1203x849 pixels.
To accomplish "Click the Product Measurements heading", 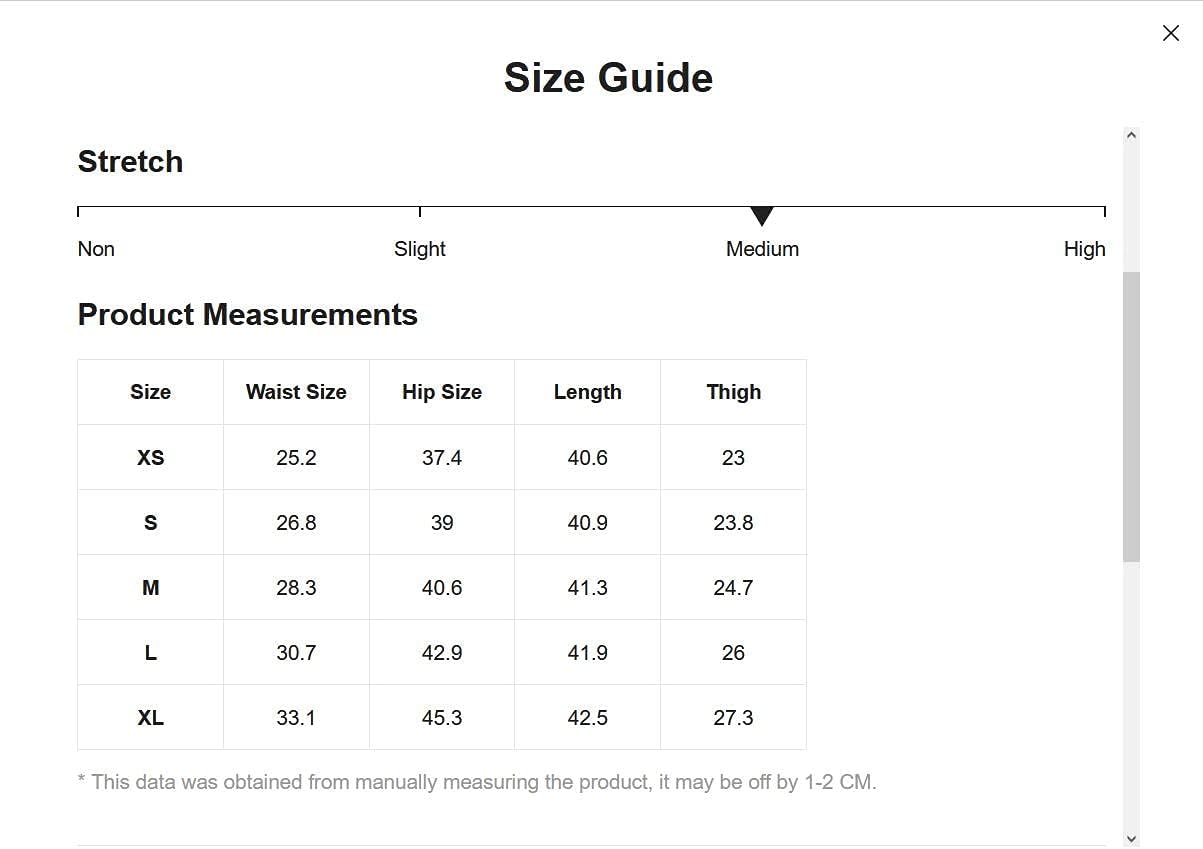I will (x=247, y=315).
